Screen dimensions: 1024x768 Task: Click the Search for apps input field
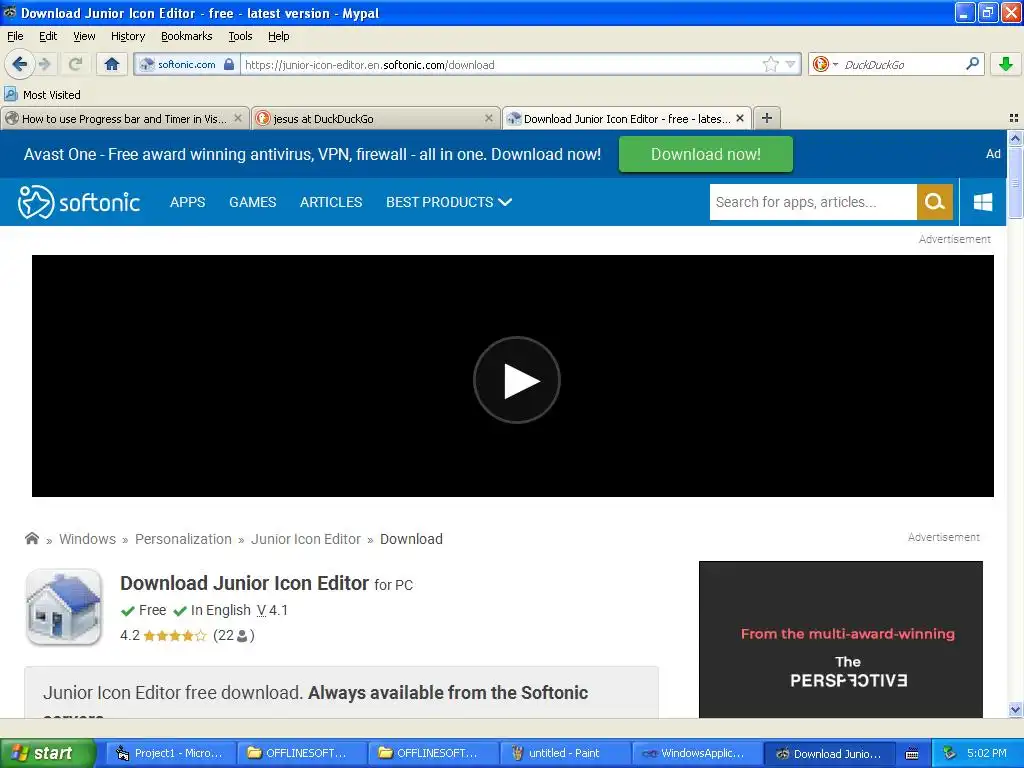coord(813,202)
